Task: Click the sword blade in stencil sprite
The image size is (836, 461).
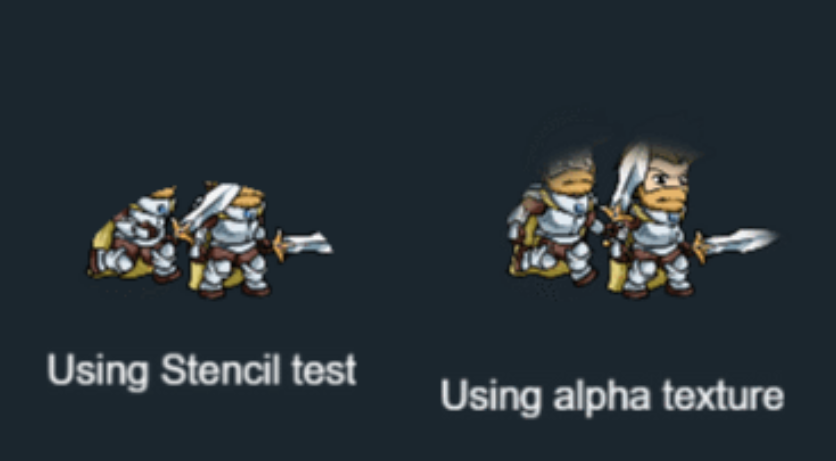Action: 309,243
